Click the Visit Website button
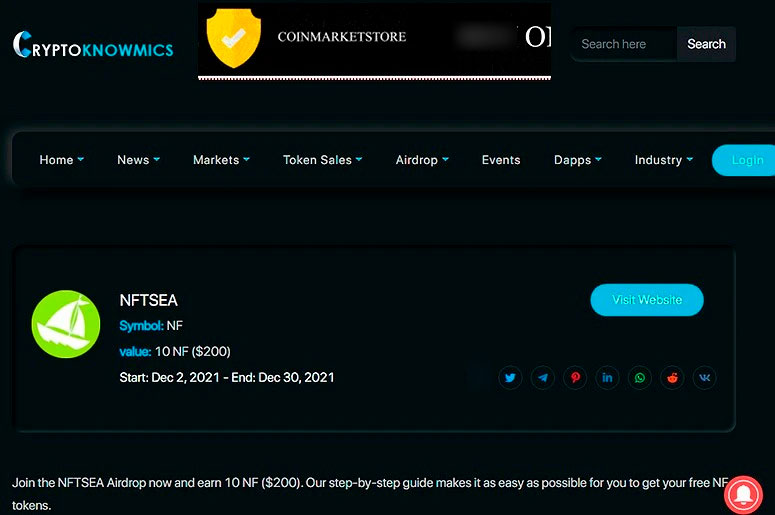The width and height of the screenshot is (775, 515). coord(647,300)
